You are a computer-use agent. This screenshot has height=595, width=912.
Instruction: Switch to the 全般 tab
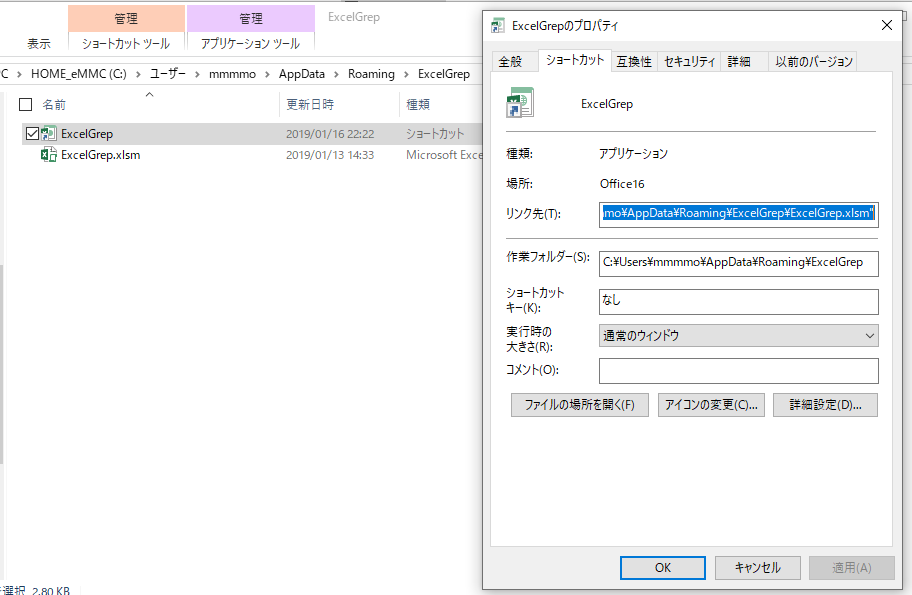[510, 62]
